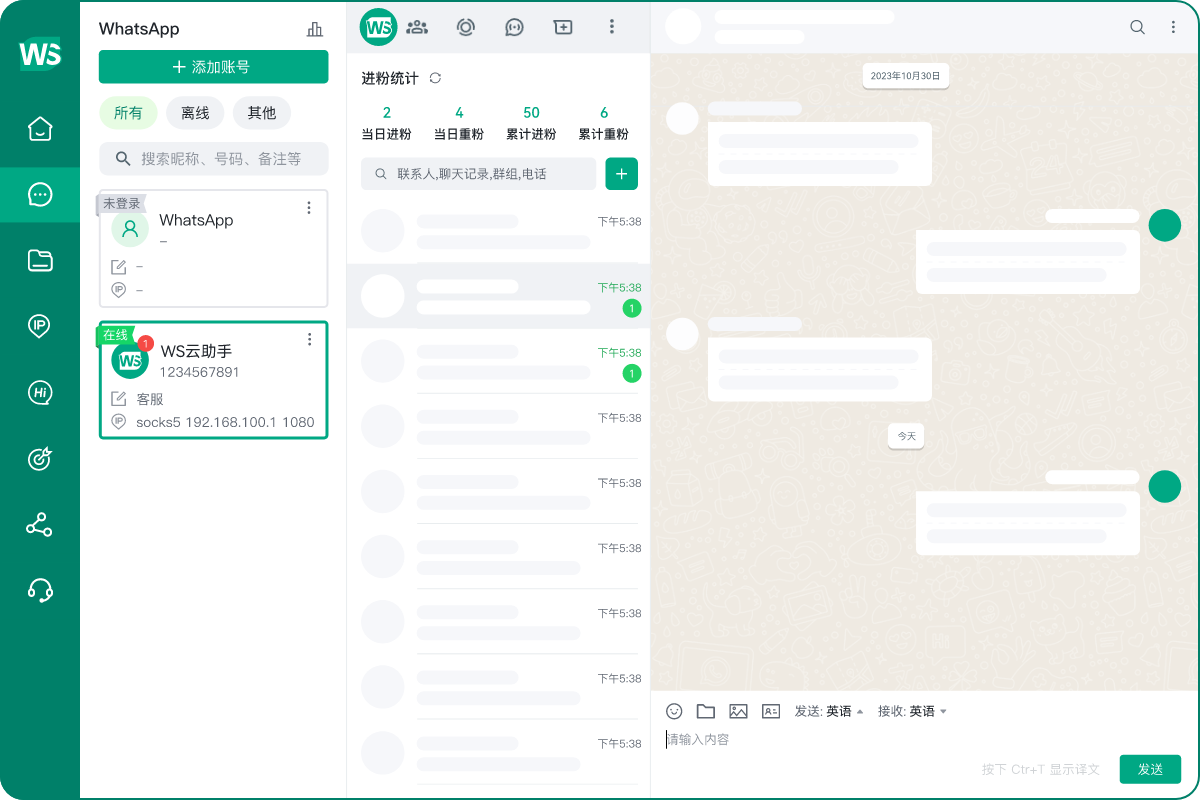The image size is (1200, 800).
Task: Open 发送 language dropdown 英语
Action: pyautogui.click(x=845, y=711)
